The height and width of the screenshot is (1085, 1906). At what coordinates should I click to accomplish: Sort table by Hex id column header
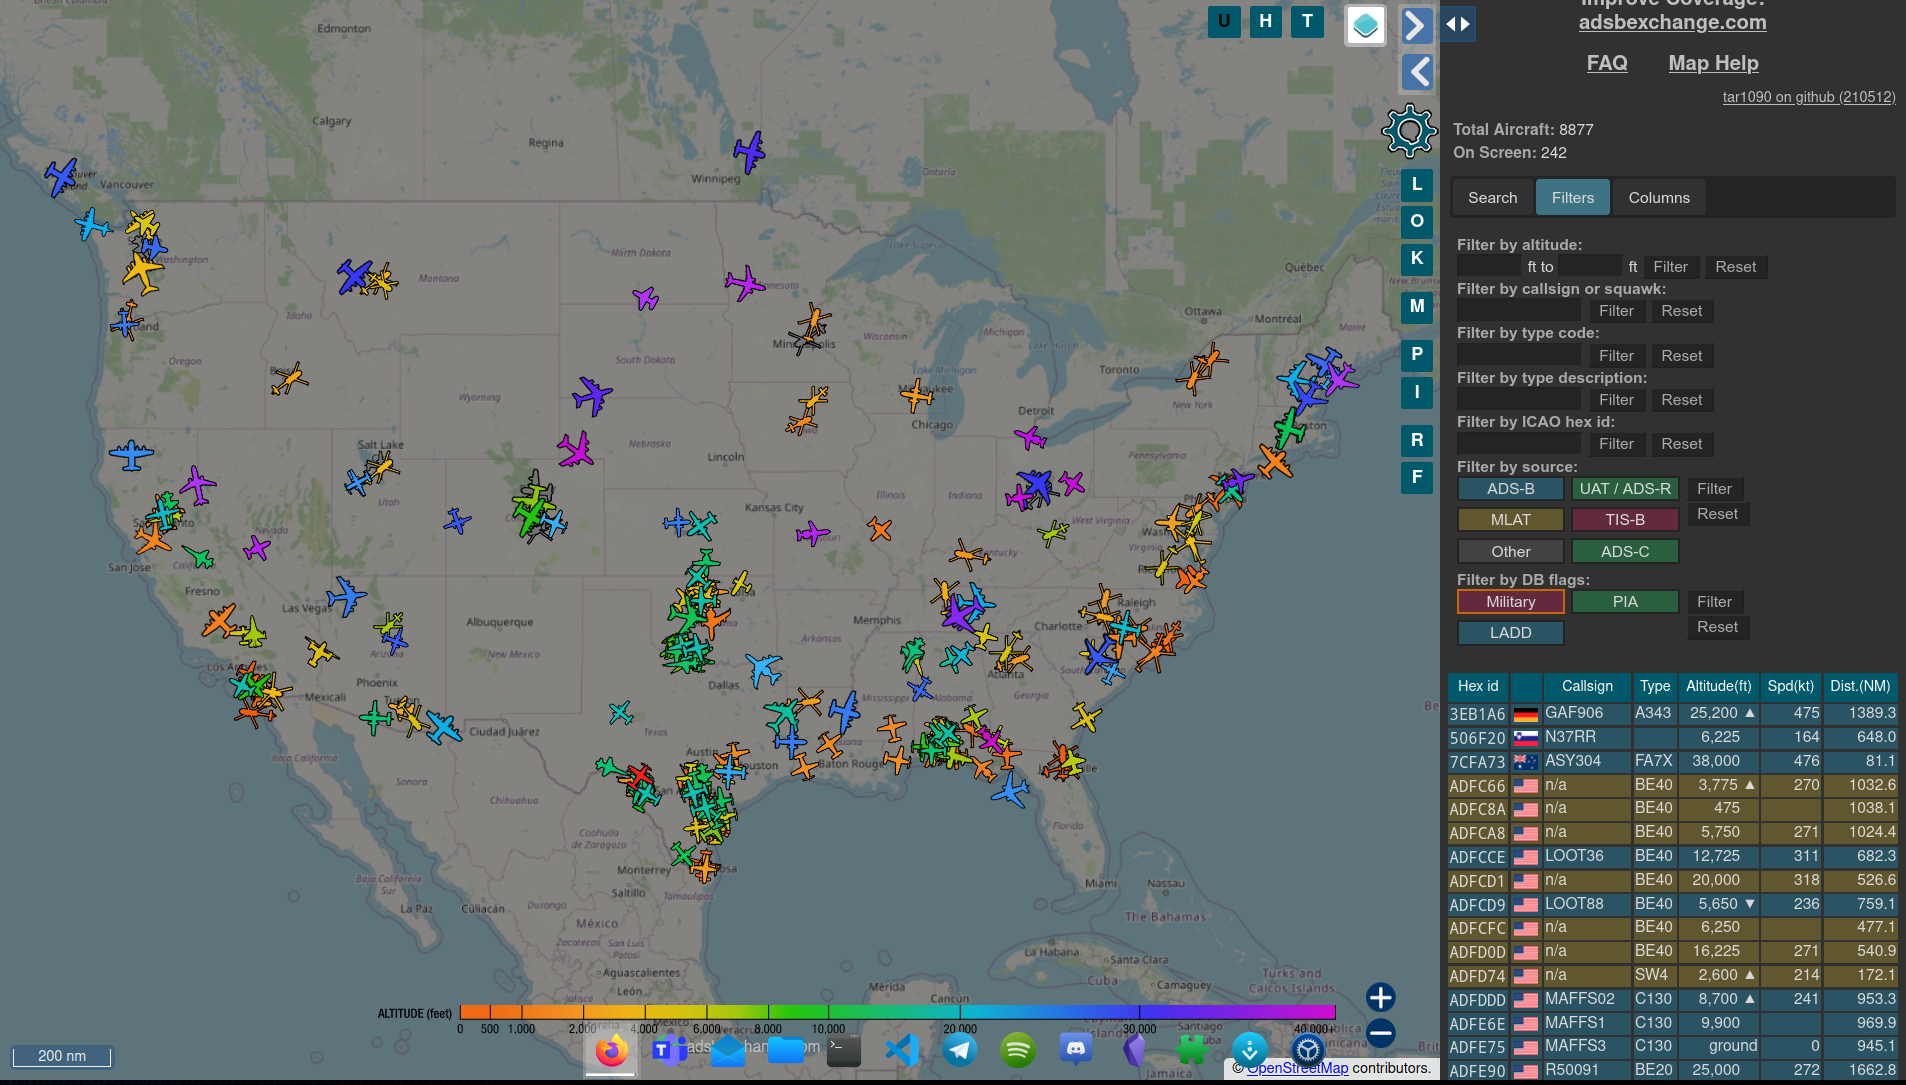pos(1478,686)
